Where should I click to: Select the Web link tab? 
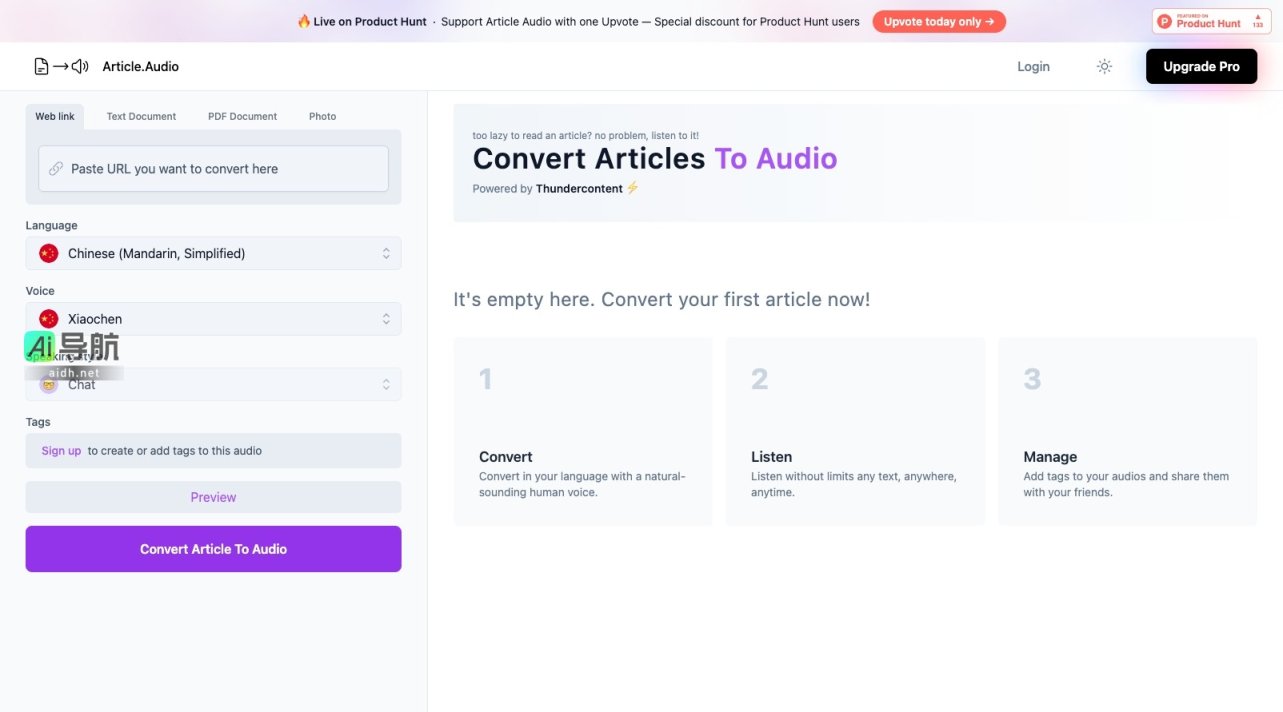click(x=55, y=117)
